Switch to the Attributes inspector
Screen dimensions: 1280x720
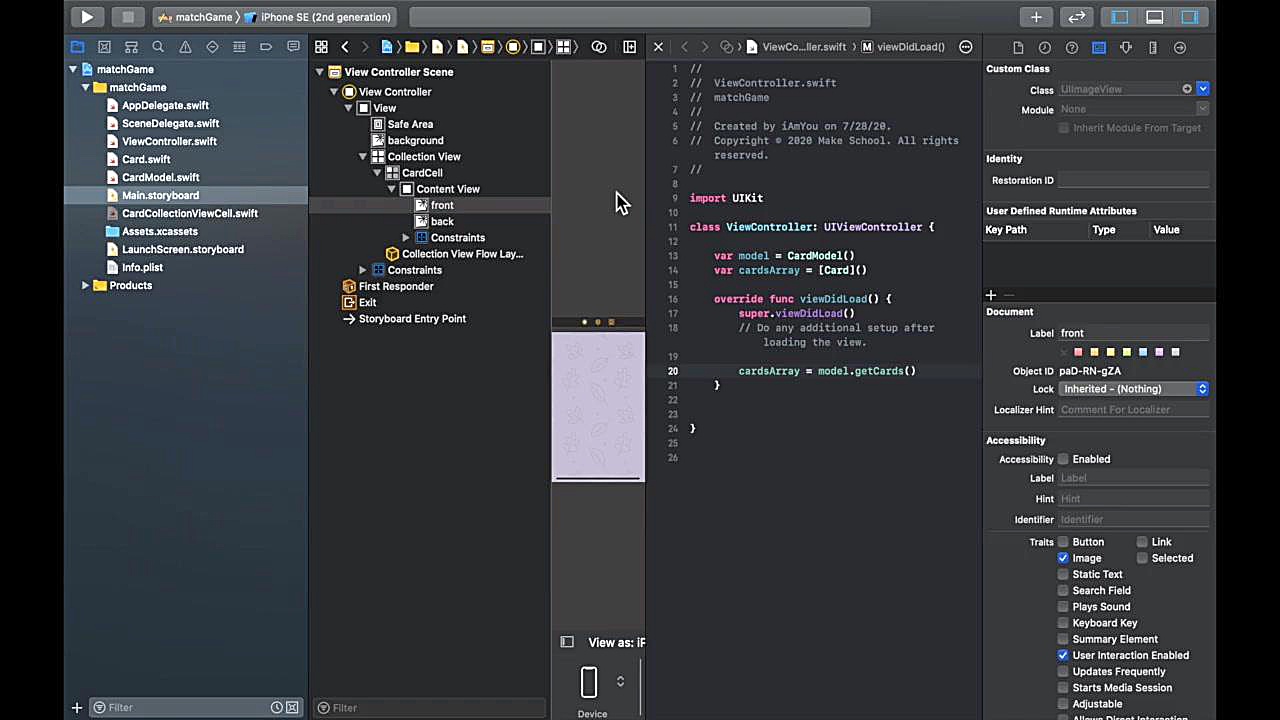[x=1125, y=47]
